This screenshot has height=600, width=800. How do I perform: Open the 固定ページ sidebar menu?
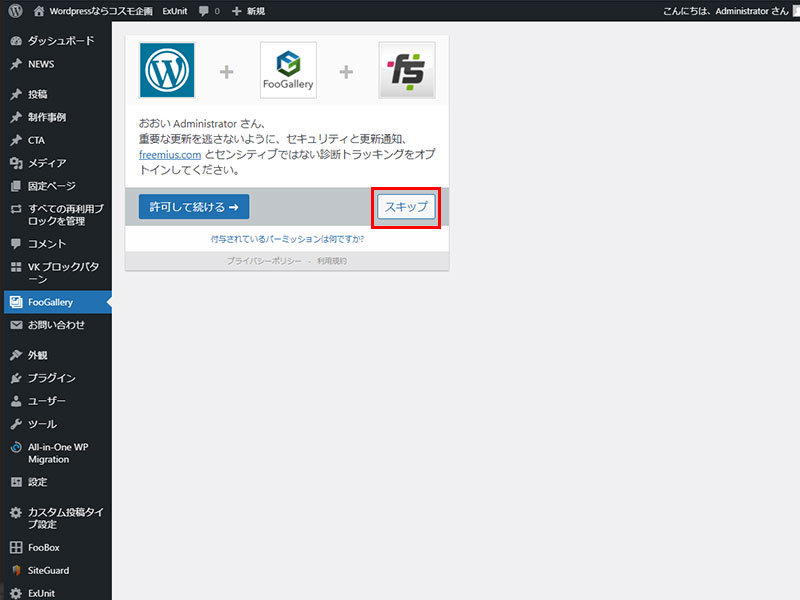coord(51,186)
